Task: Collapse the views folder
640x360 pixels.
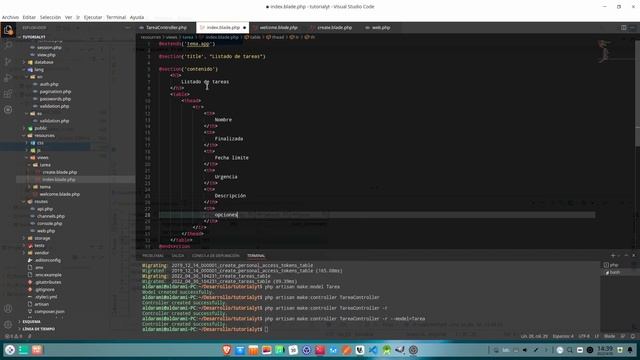Action: (42, 158)
